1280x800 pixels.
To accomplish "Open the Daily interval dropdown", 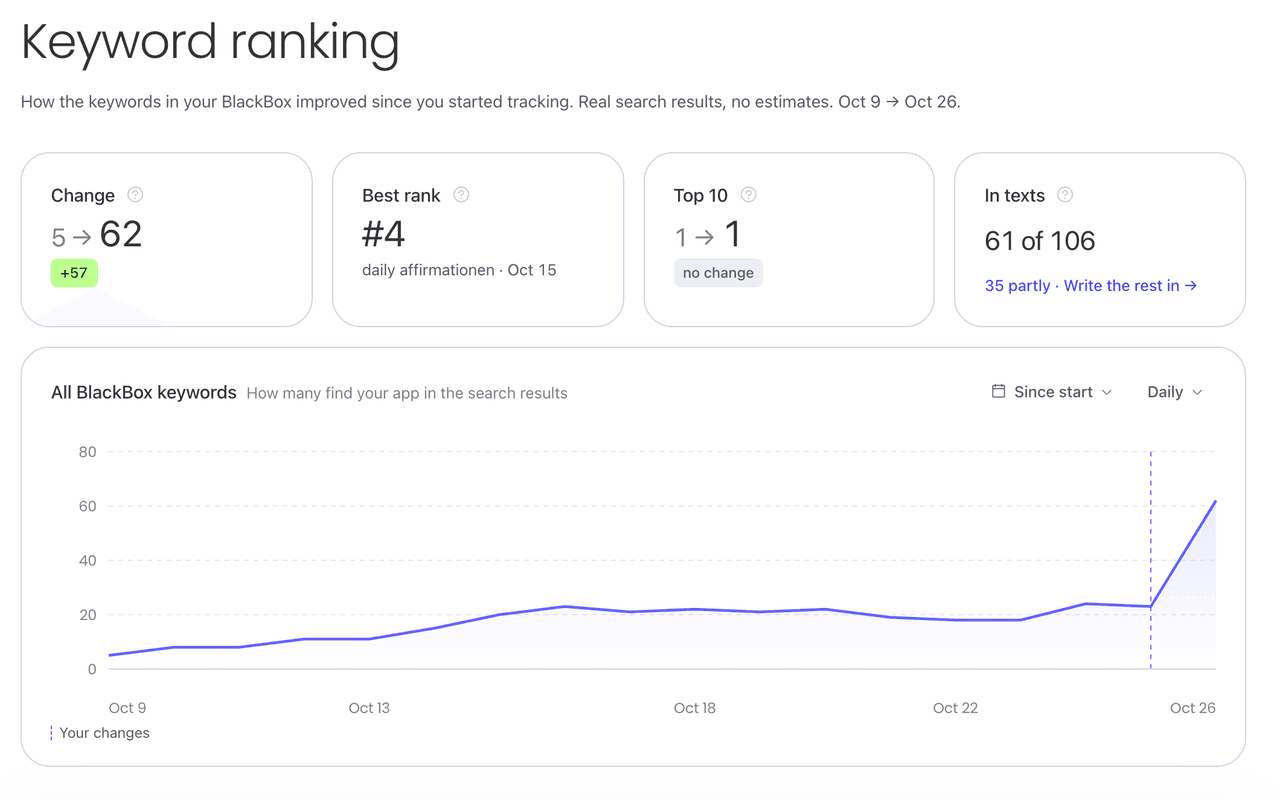I will pos(1175,392).
